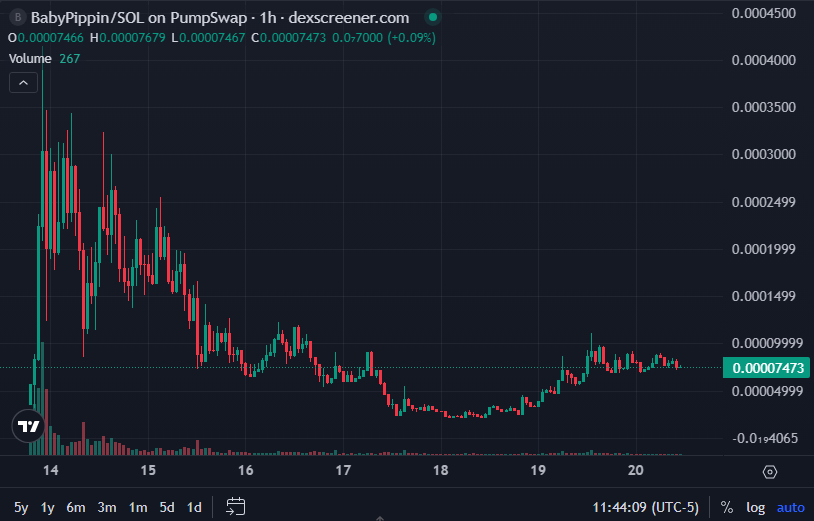
Task: Toggle percent scale mode
Action: click(727, 507)
